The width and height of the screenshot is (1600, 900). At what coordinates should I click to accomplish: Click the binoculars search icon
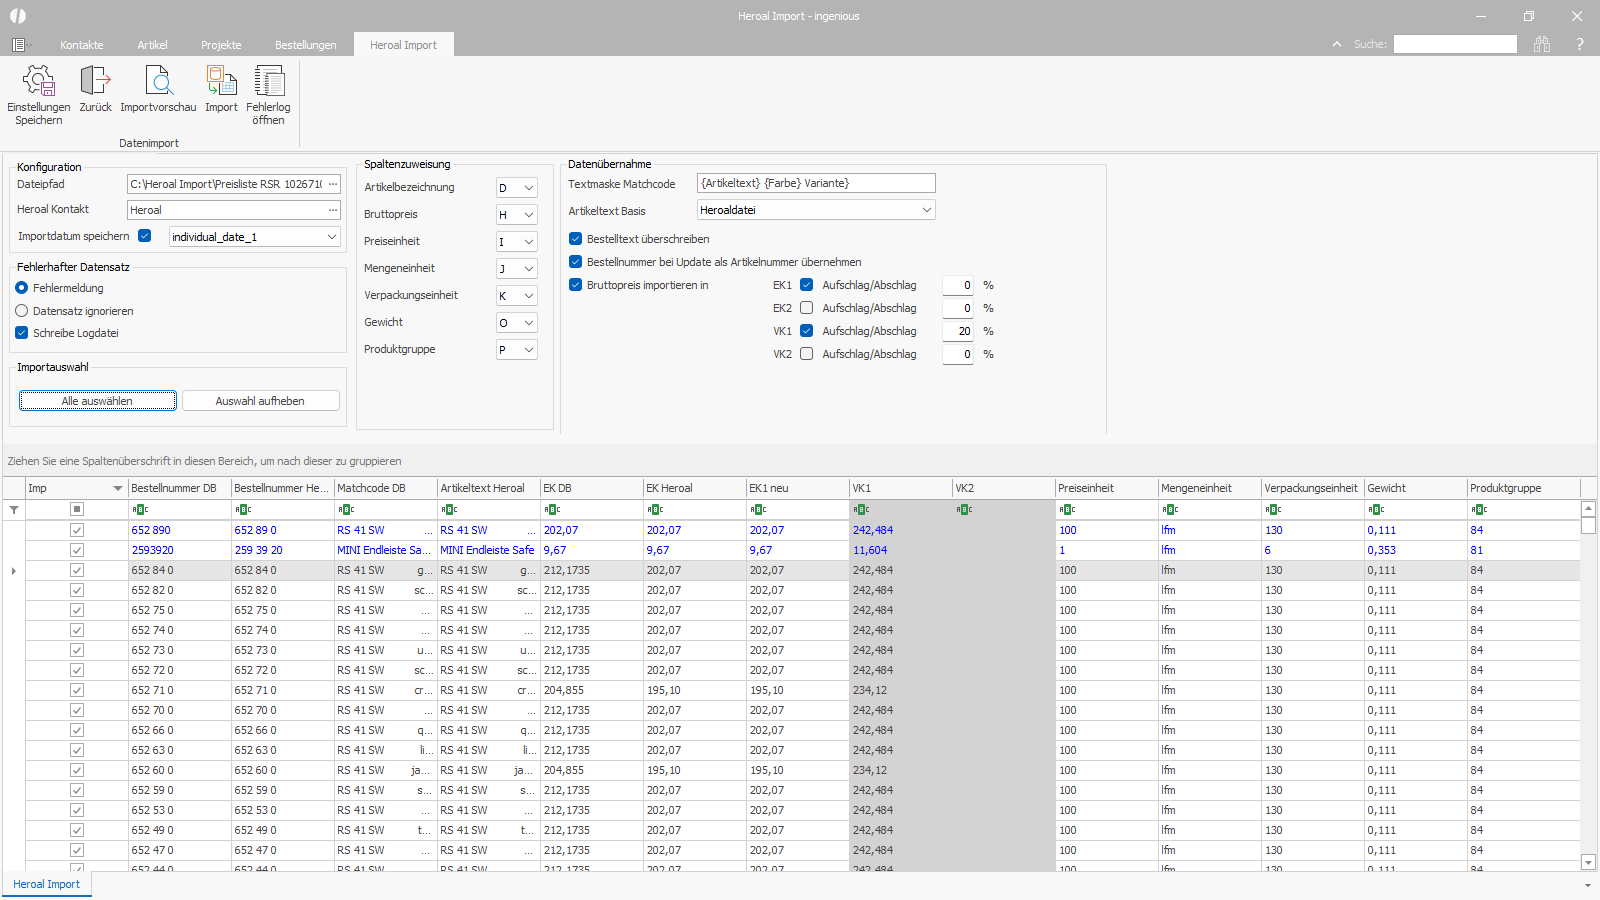coord(1542,44)
